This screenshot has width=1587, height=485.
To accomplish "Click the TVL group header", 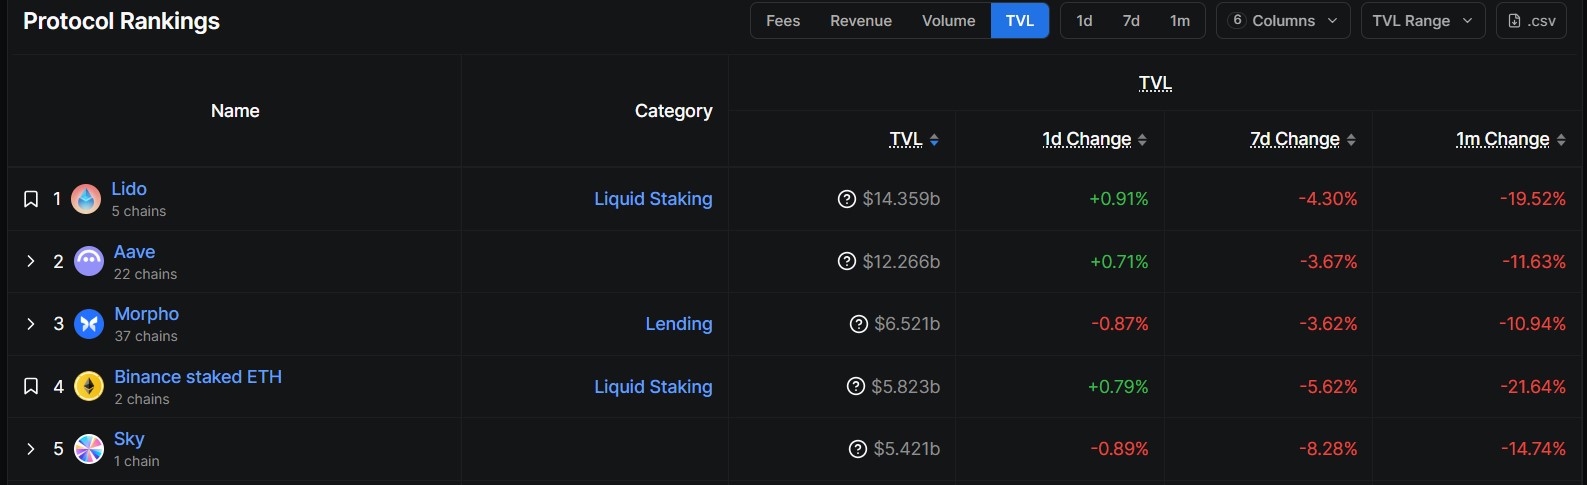I will tap(1155, 83).
